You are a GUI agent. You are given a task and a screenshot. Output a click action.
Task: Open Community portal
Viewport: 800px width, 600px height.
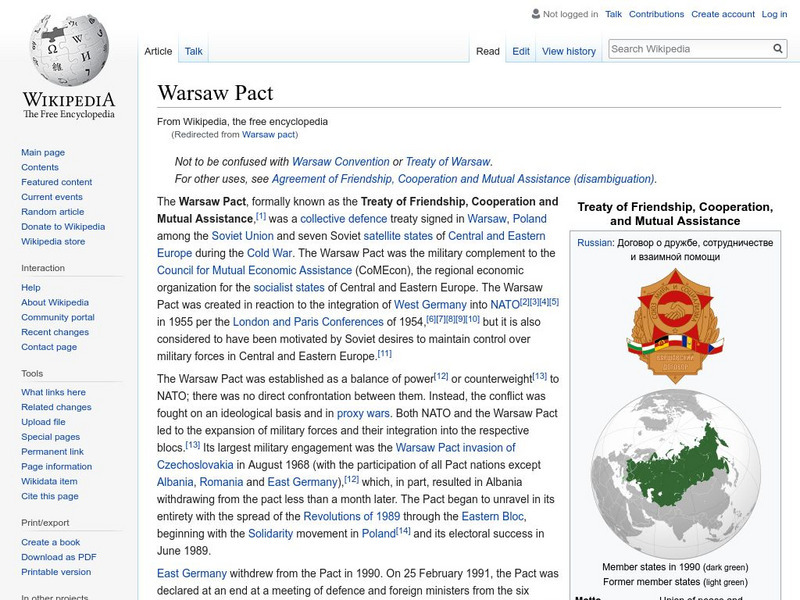click(x=58, y=317)
